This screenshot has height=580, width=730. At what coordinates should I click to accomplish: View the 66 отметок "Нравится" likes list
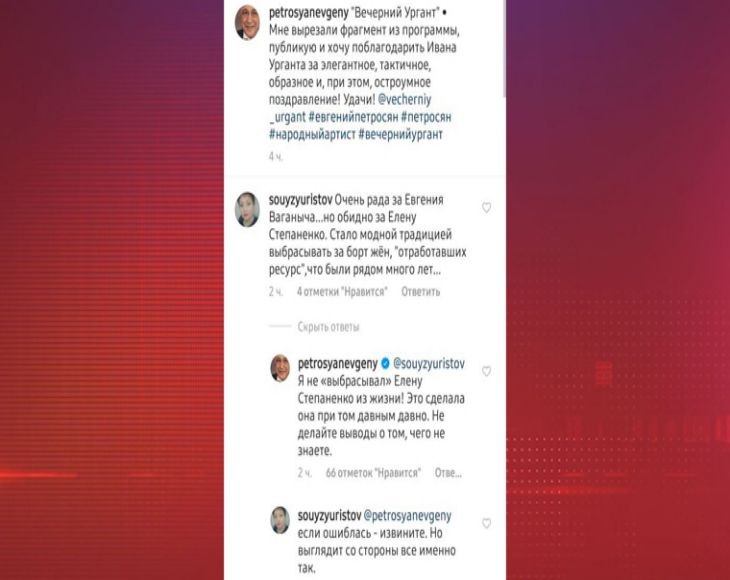click(373, 473)
